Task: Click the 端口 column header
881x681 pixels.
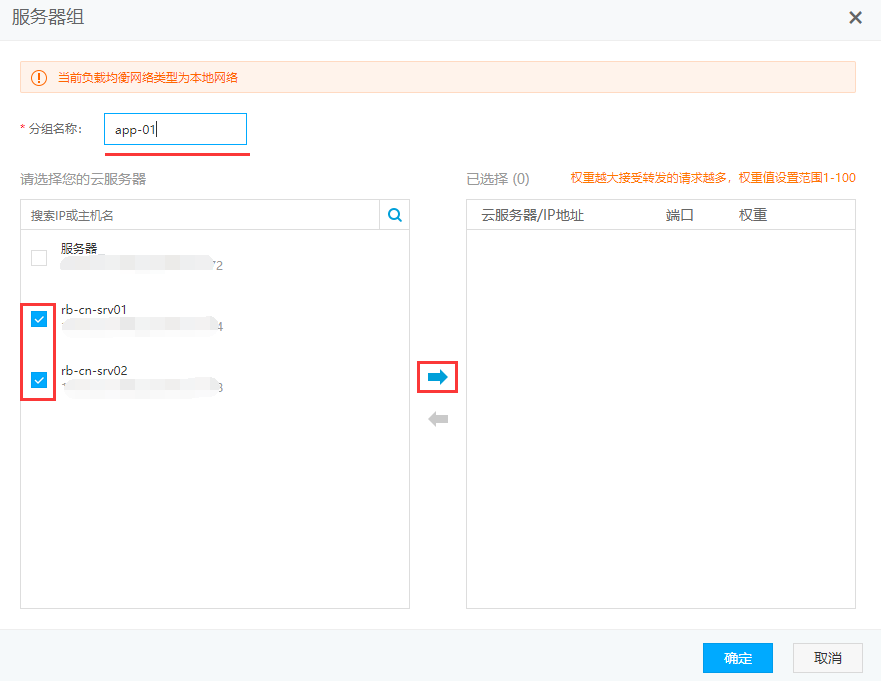Action: [x=680, y=215]
